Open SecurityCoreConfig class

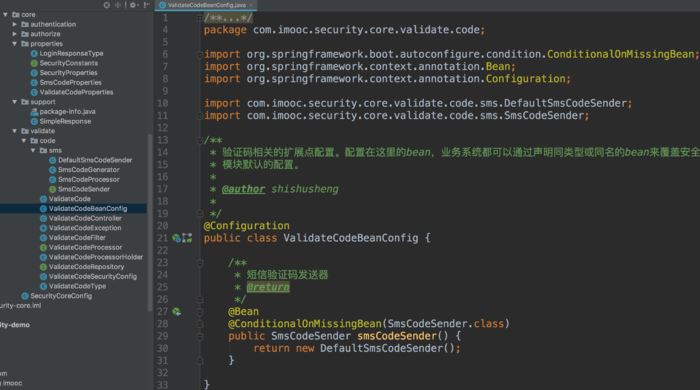[x=57, y=296]
